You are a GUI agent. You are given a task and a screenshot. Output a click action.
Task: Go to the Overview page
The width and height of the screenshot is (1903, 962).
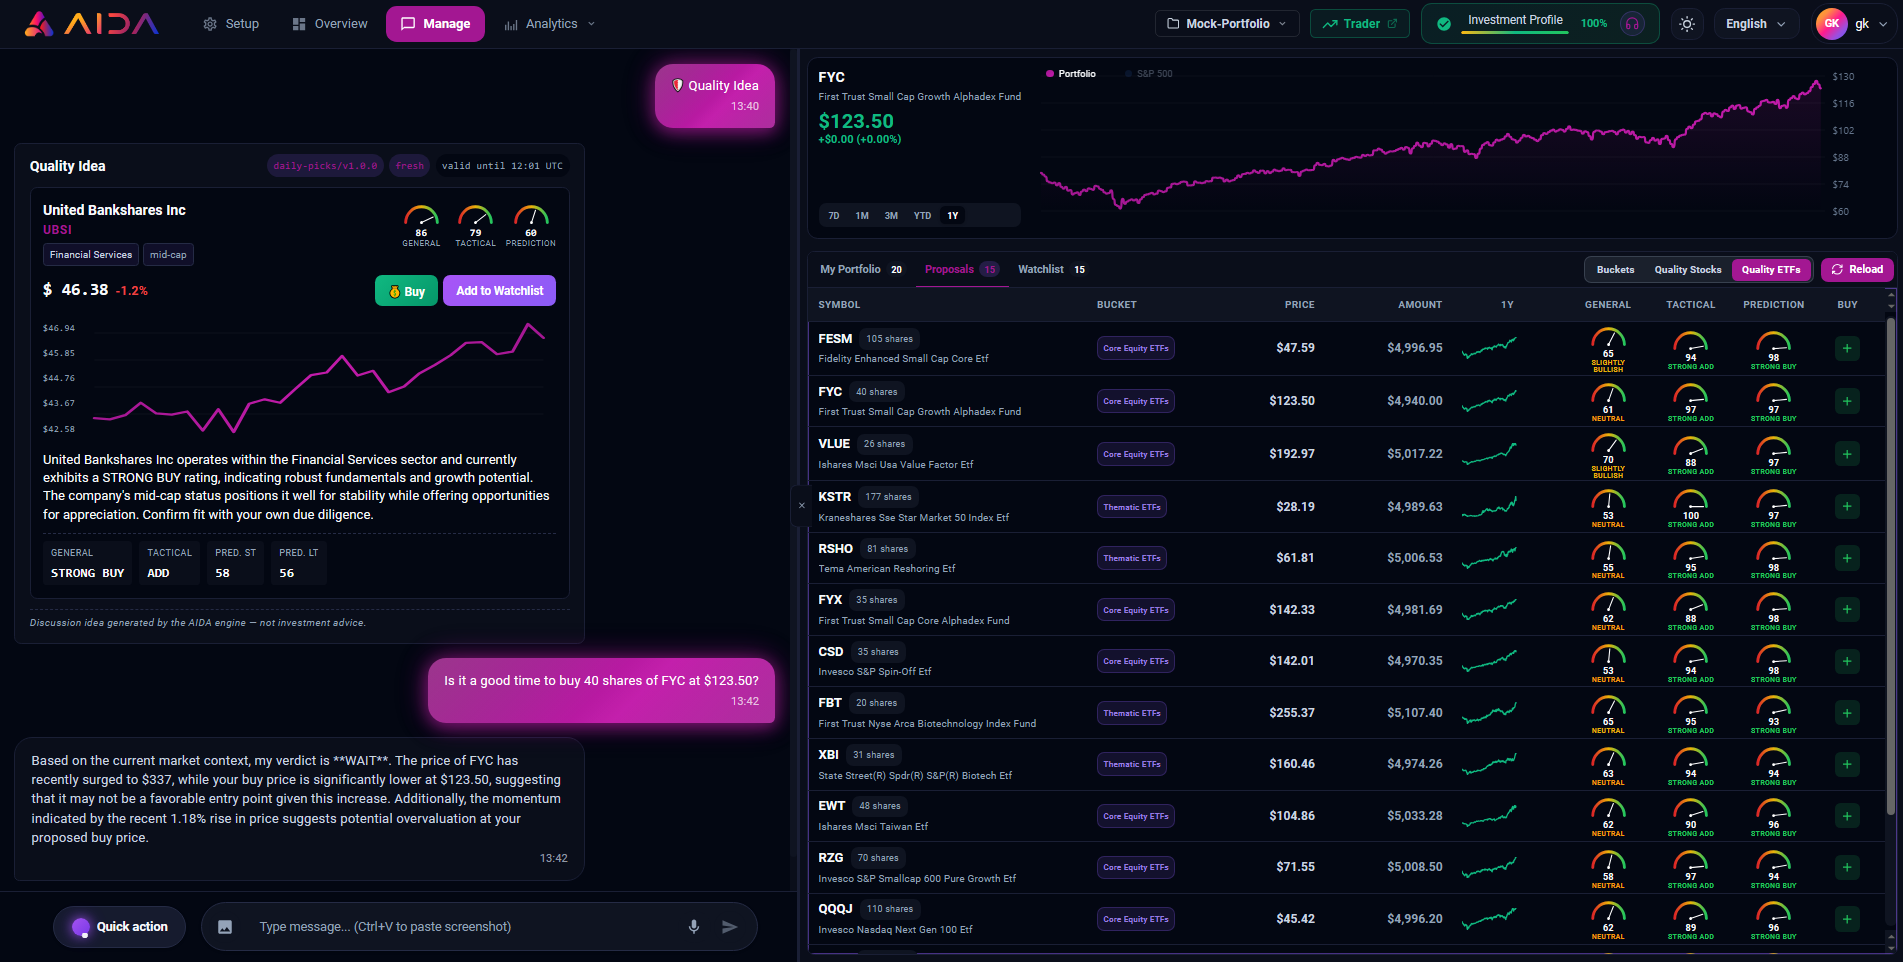(x=330, y=24)
